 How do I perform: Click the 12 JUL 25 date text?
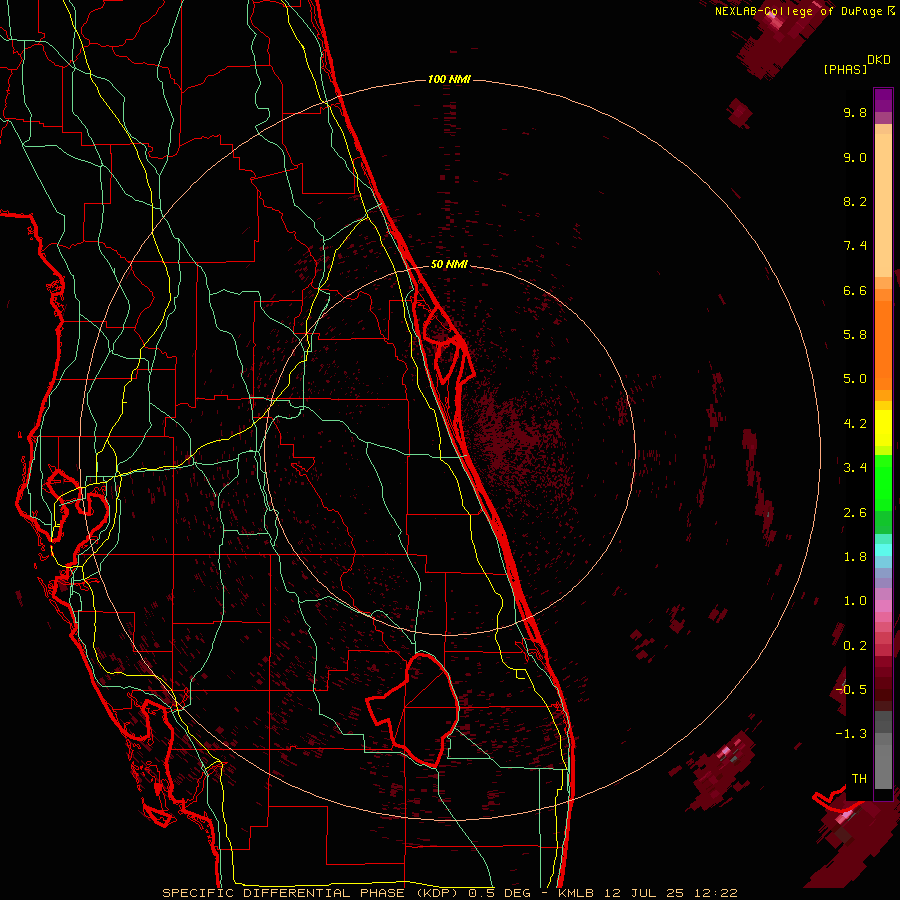point(643,893)
